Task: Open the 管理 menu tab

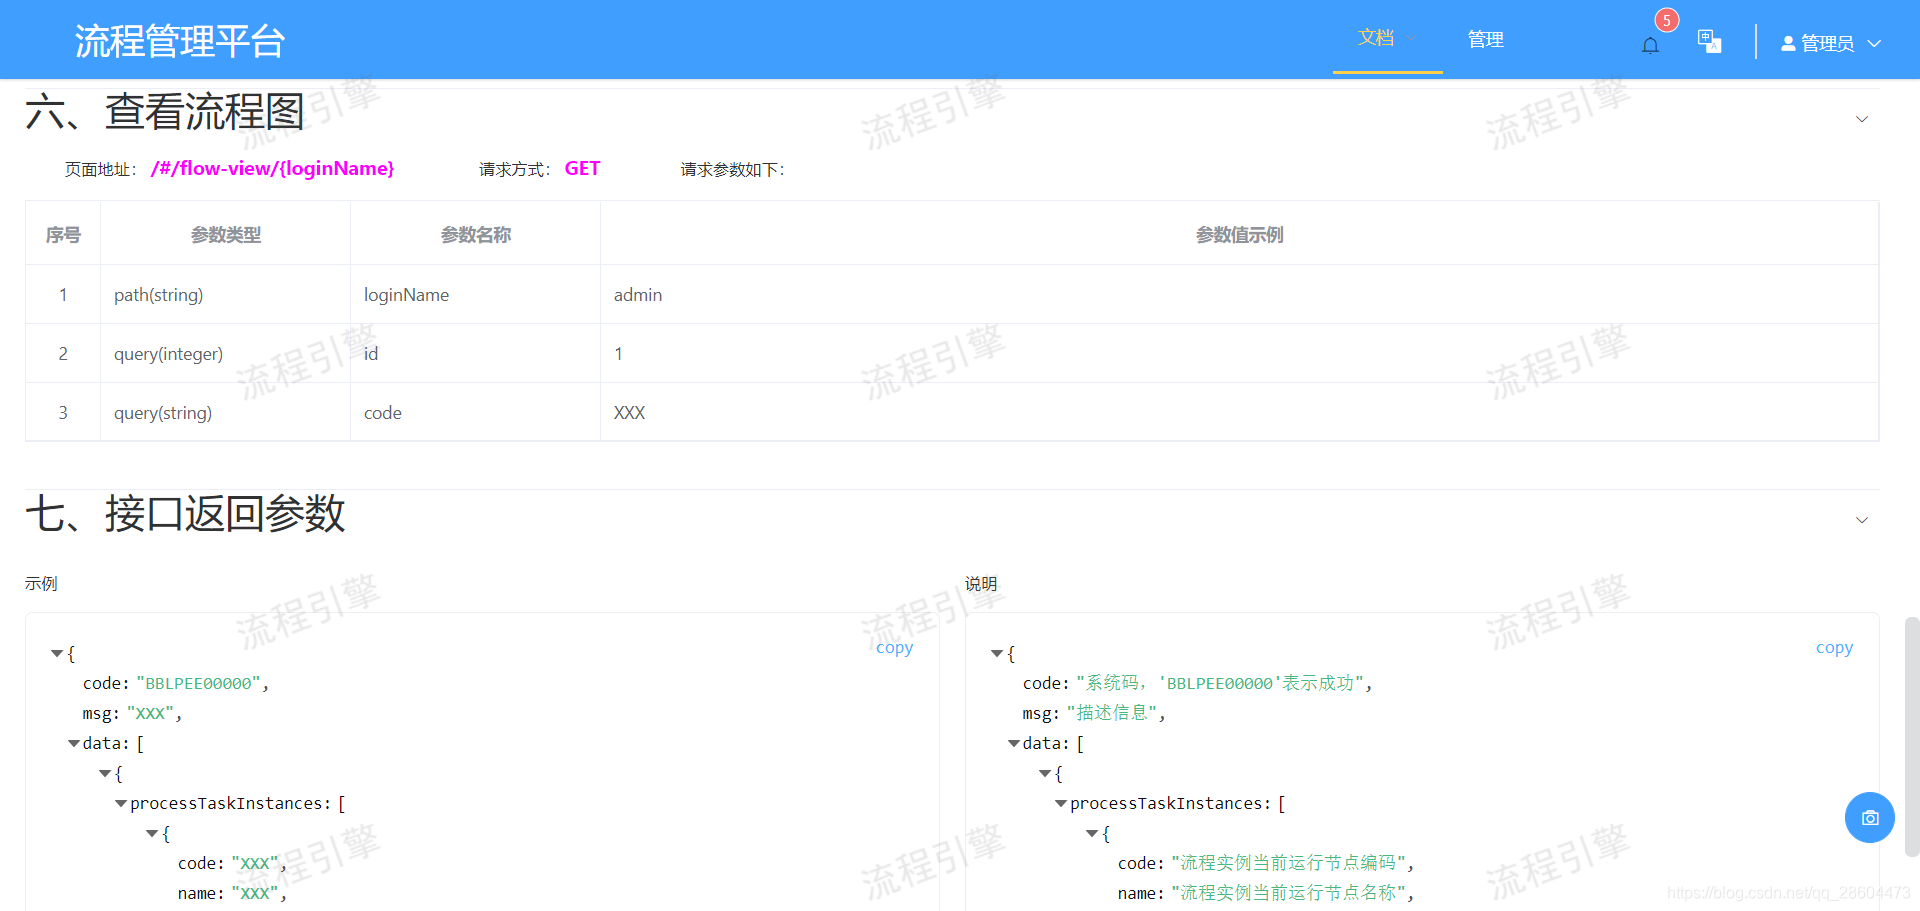Action: [1485, 39]
